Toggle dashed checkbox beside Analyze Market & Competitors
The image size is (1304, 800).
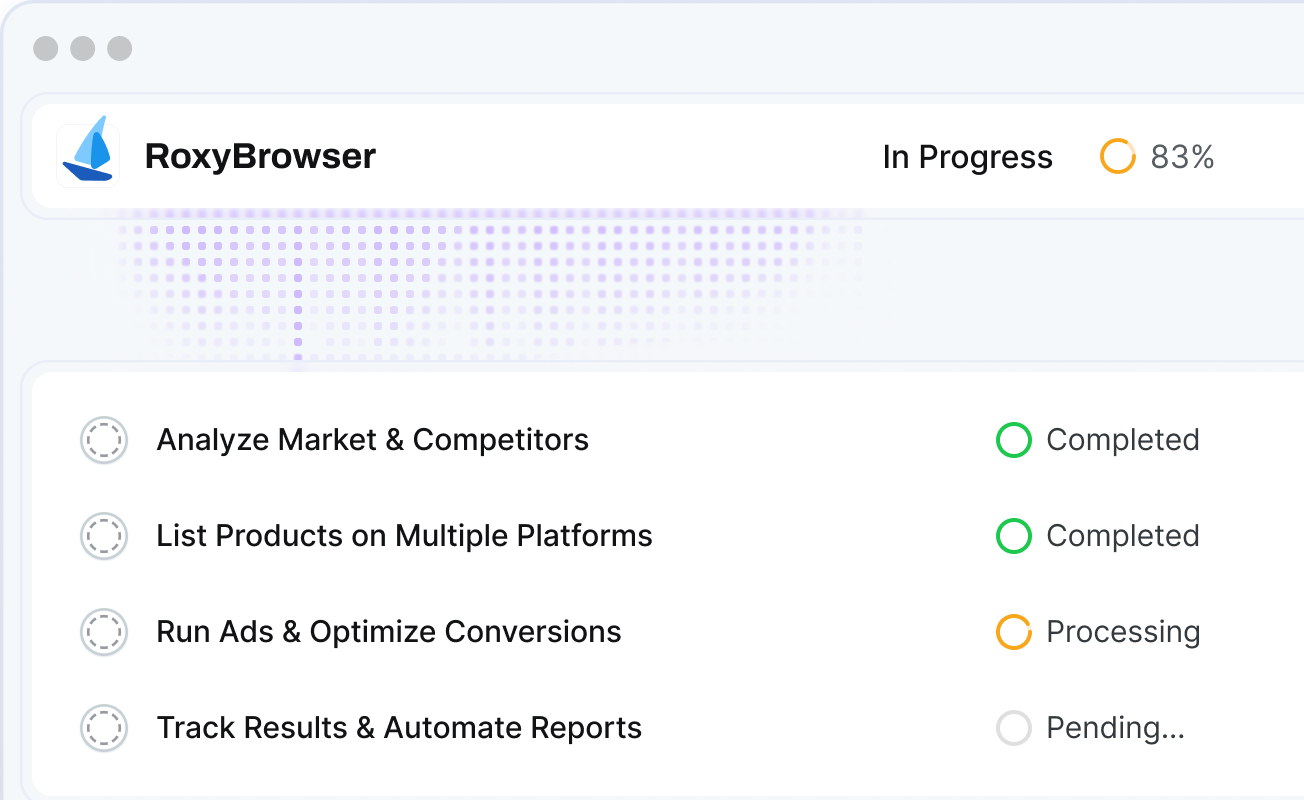point(104,440)
